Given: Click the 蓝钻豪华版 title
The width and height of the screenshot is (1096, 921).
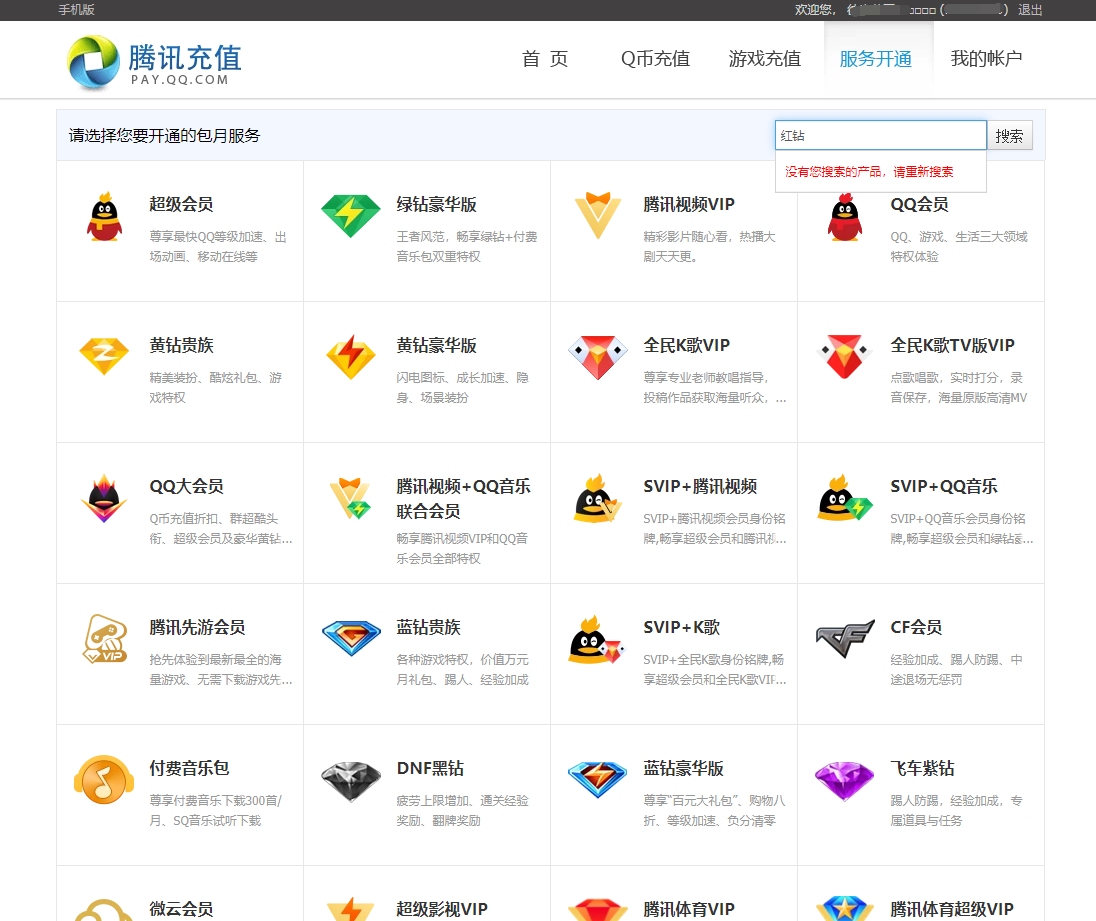Looking at the screenshot, I should point(683,769).
